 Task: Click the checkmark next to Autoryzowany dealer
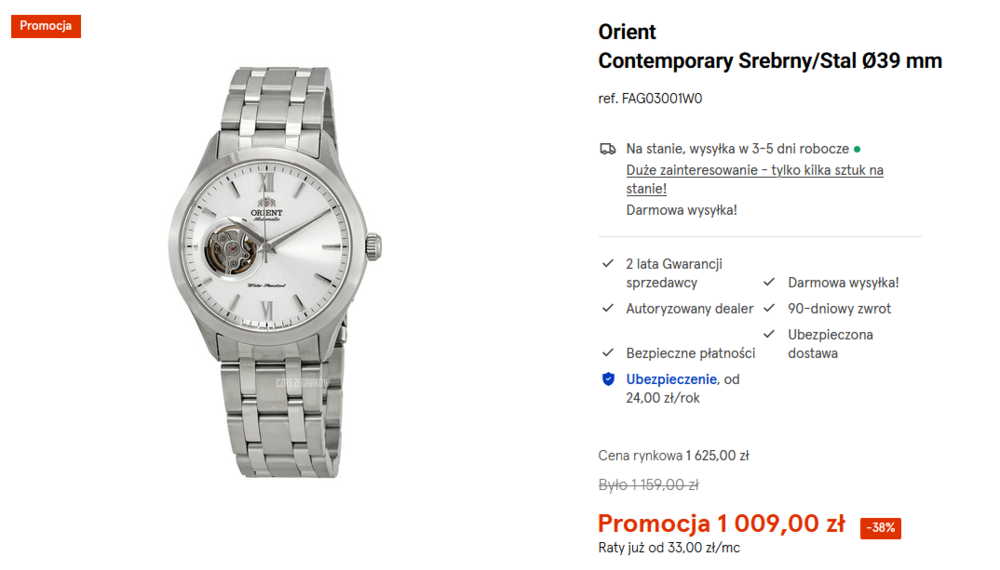(608, 309)
